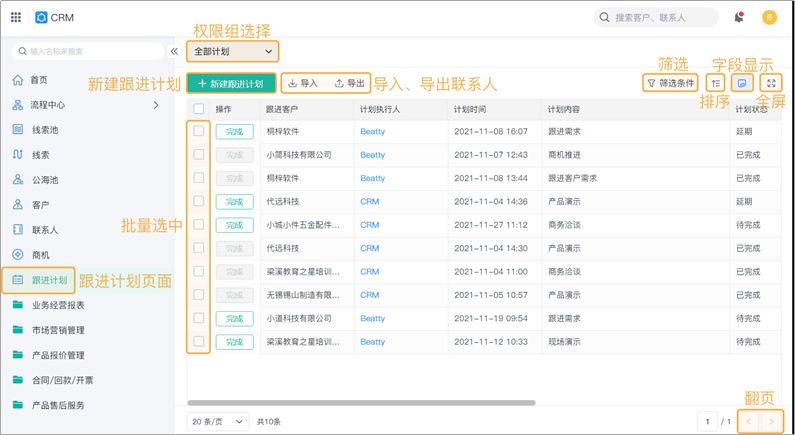Click the 市场营销管理 folder icon
This screenshot has height=435, width=795.
pyautogui.click(x=18, y=330)
